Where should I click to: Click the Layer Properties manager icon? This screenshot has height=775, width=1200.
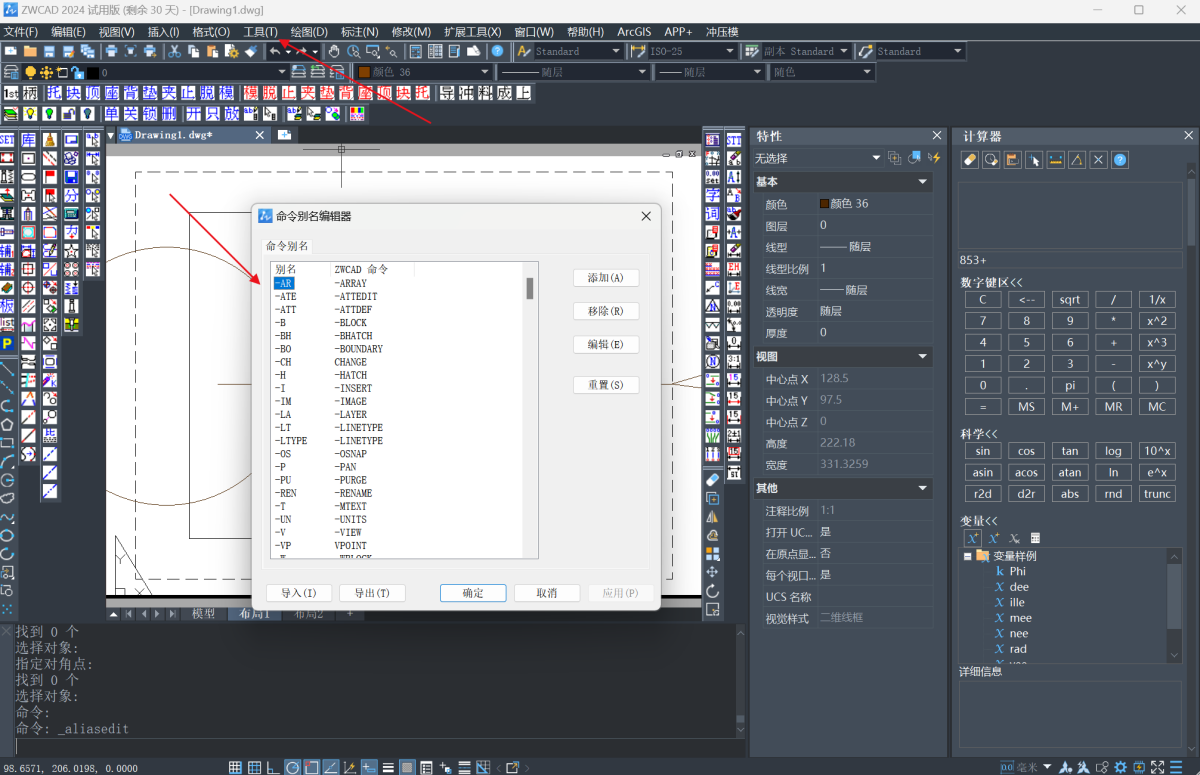coord(10,72)
